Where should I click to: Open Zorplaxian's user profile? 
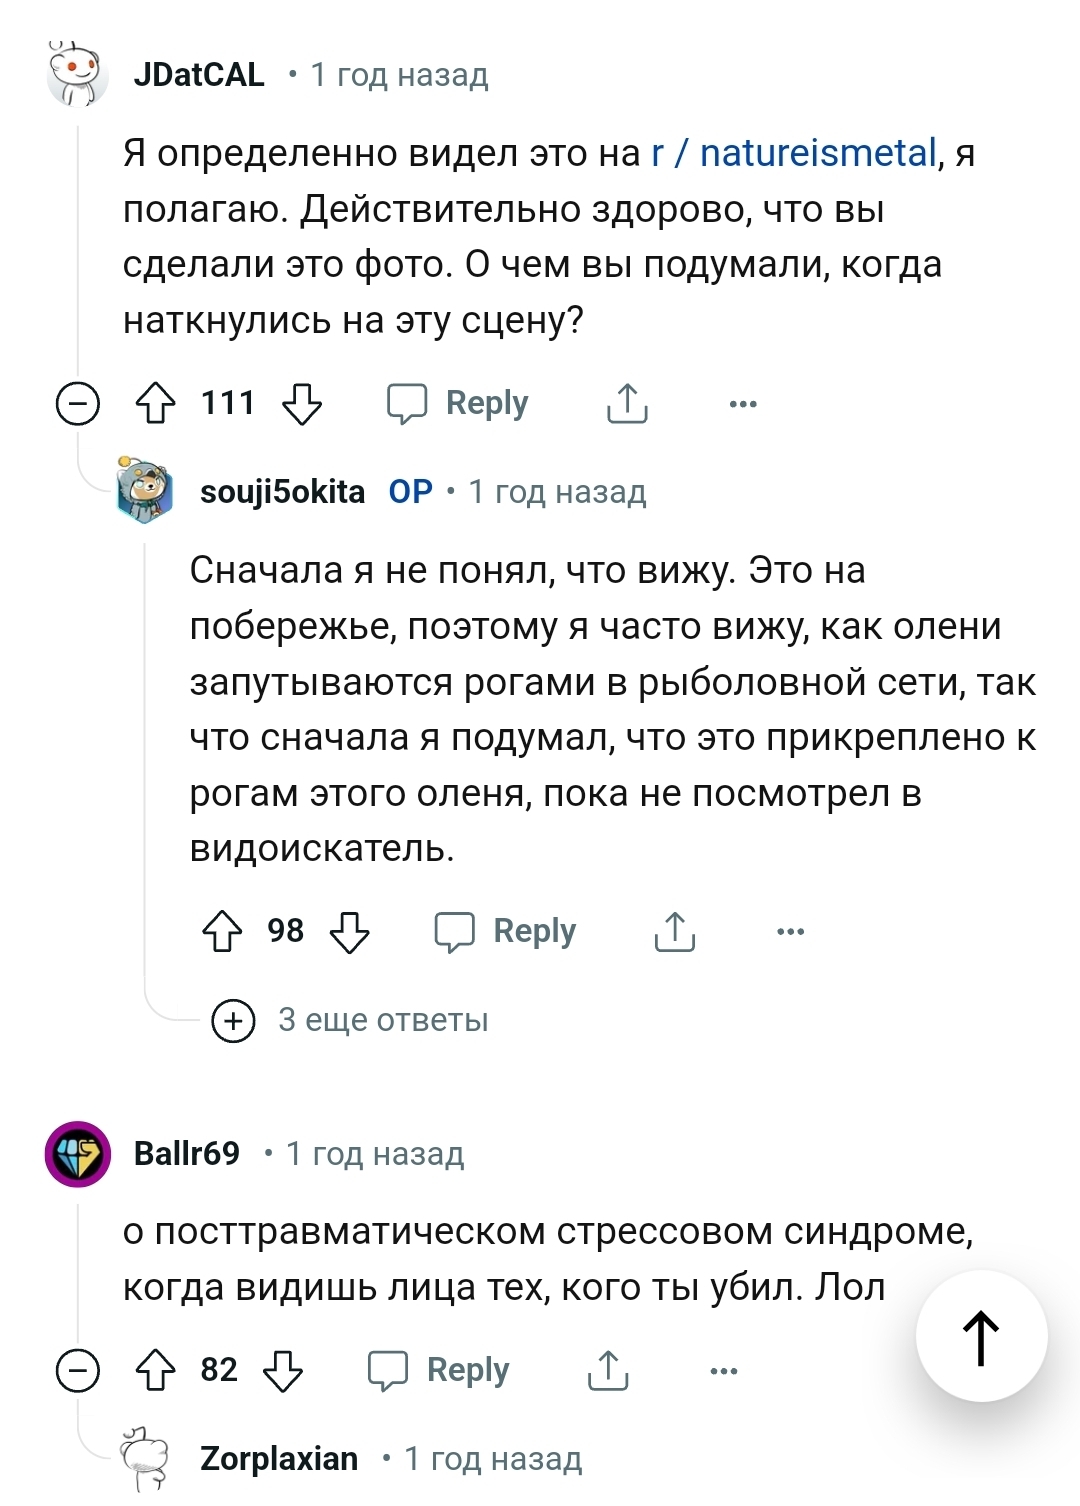click(278, 1459)
